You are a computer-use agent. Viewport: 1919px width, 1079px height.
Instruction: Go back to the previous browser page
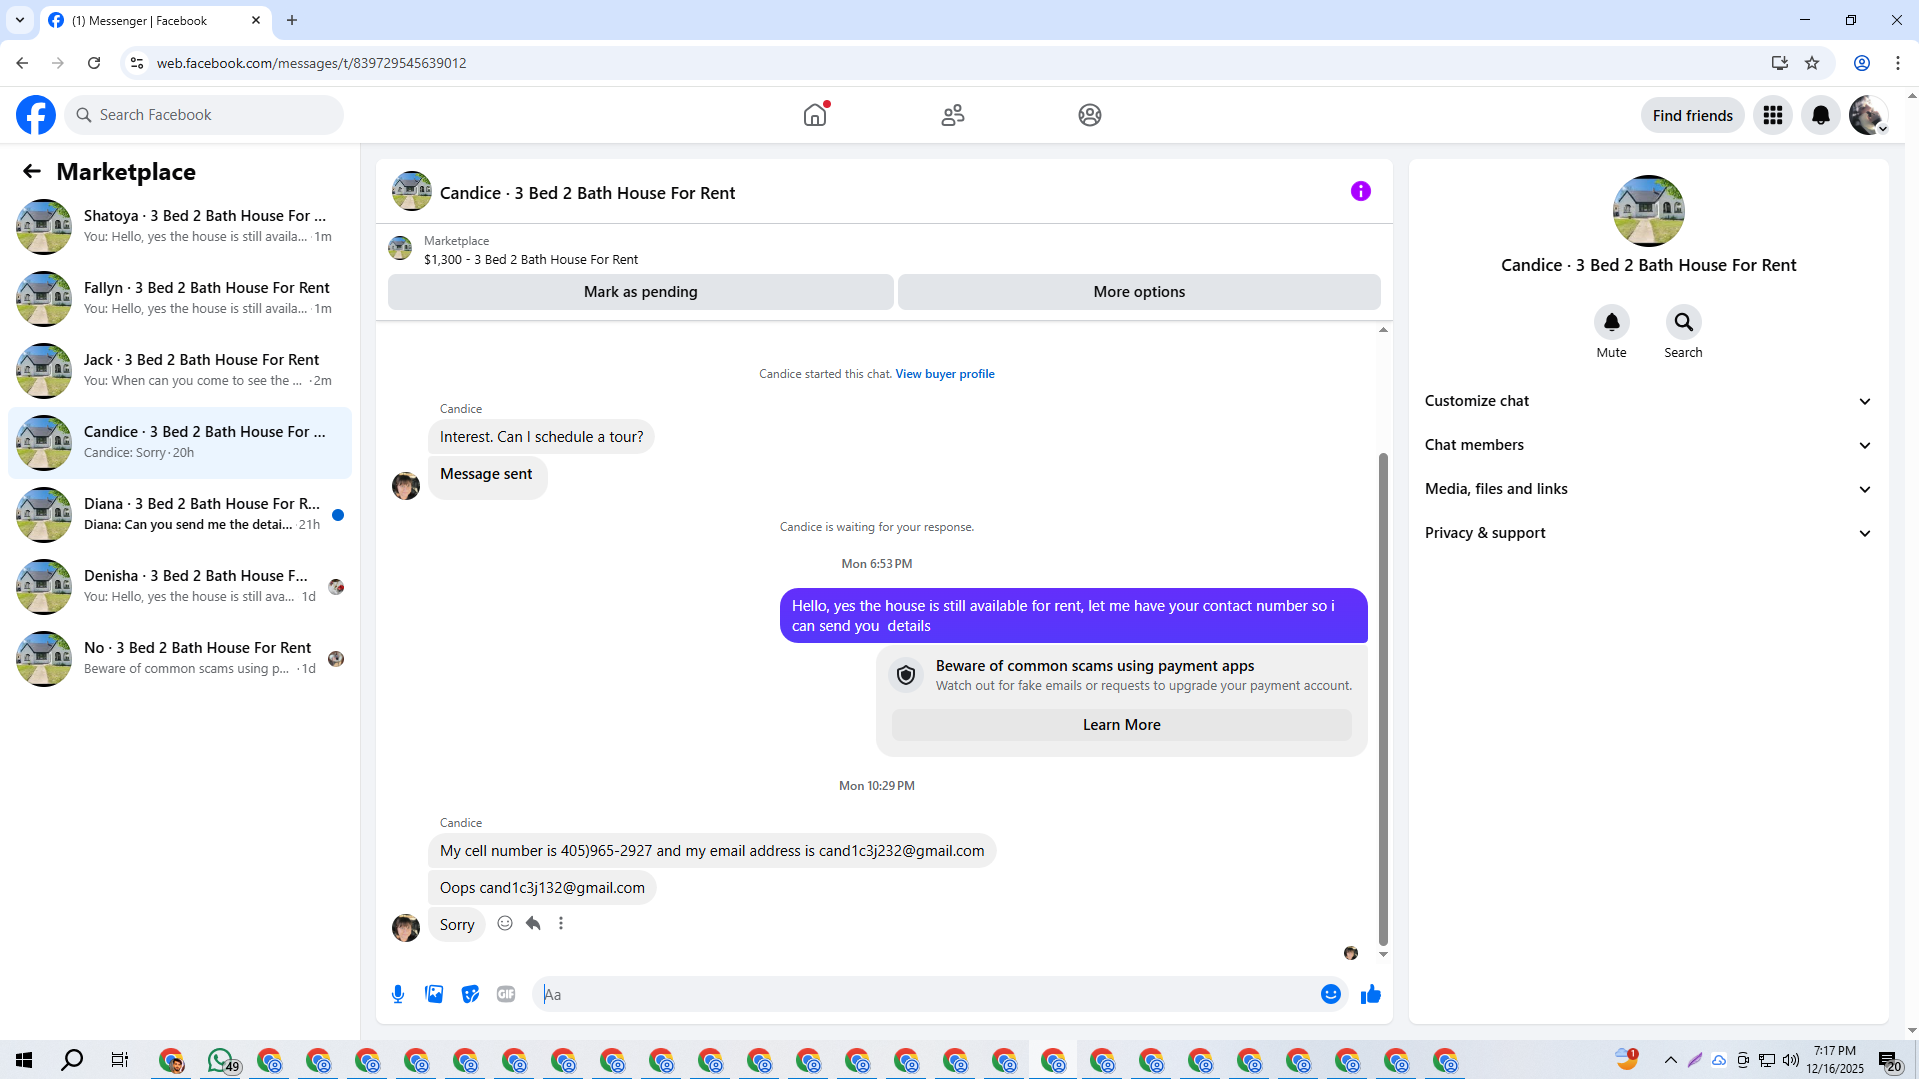pos(22,63)
